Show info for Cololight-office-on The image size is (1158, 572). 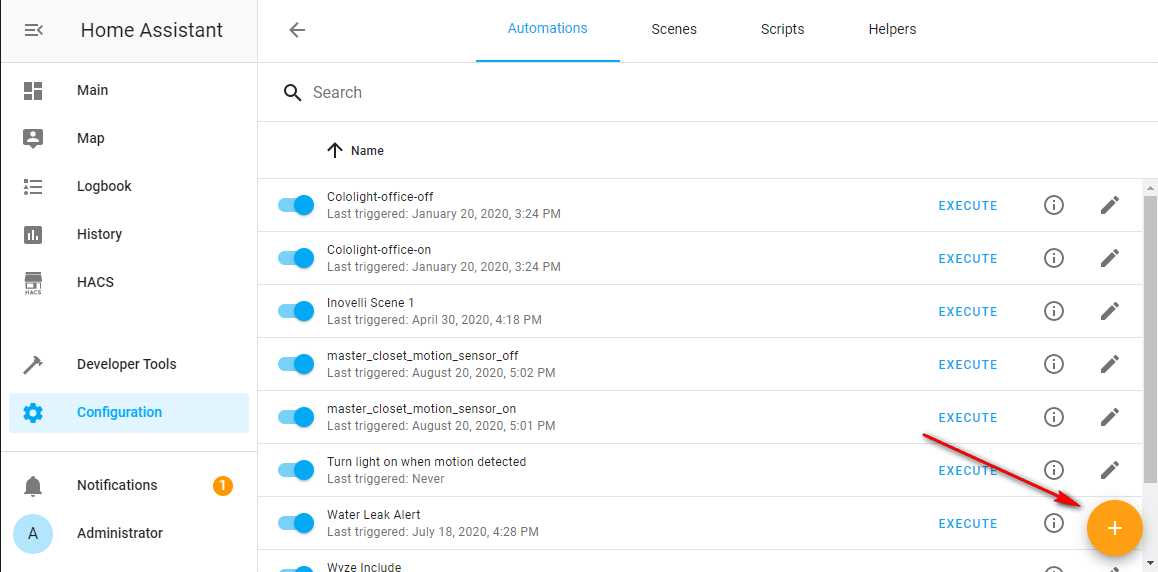[x=1054, y=258]
